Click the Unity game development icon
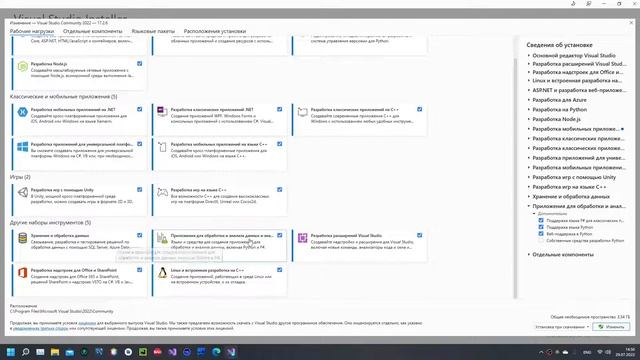 point(23,192)
